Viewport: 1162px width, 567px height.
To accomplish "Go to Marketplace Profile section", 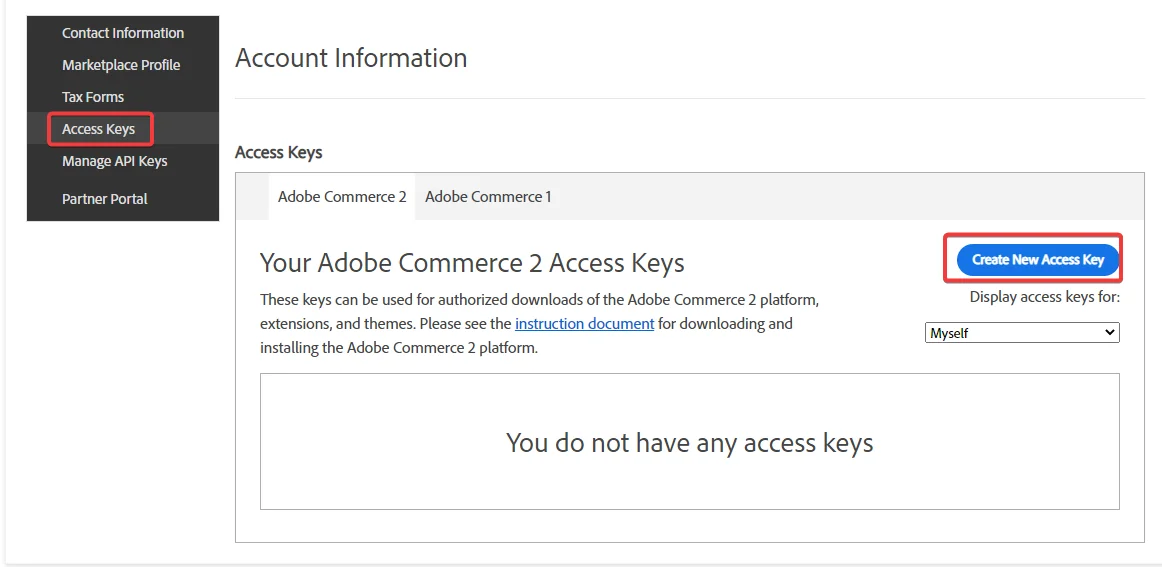I will 121,64.
